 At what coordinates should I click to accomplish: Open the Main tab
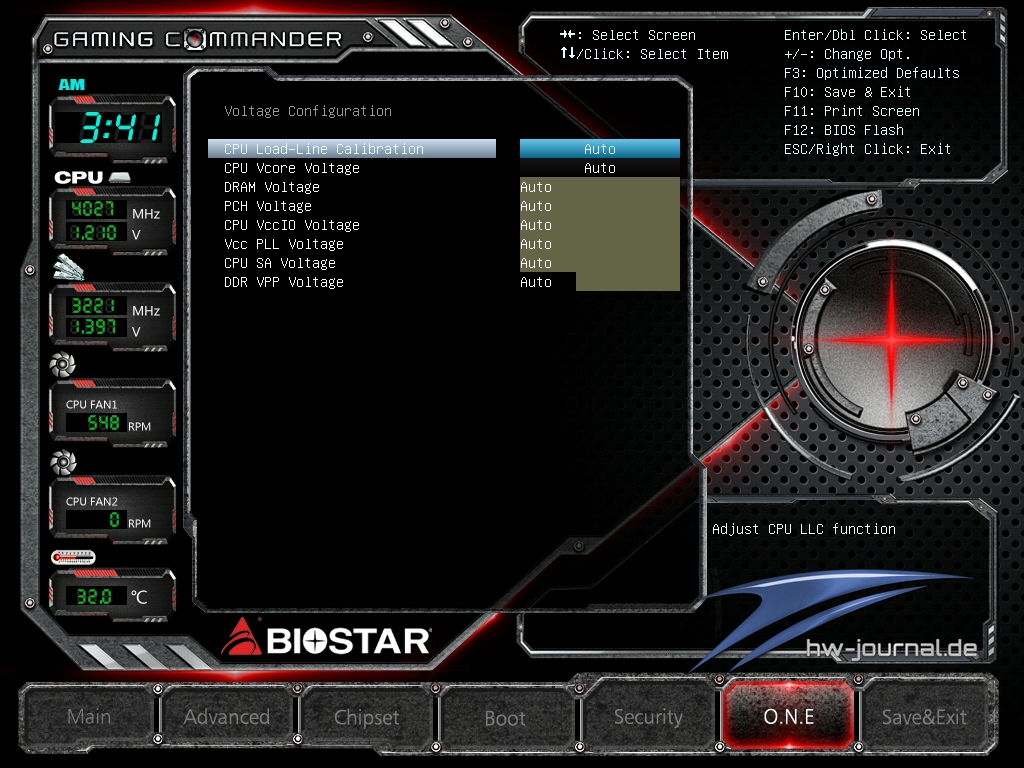point(89,716)
